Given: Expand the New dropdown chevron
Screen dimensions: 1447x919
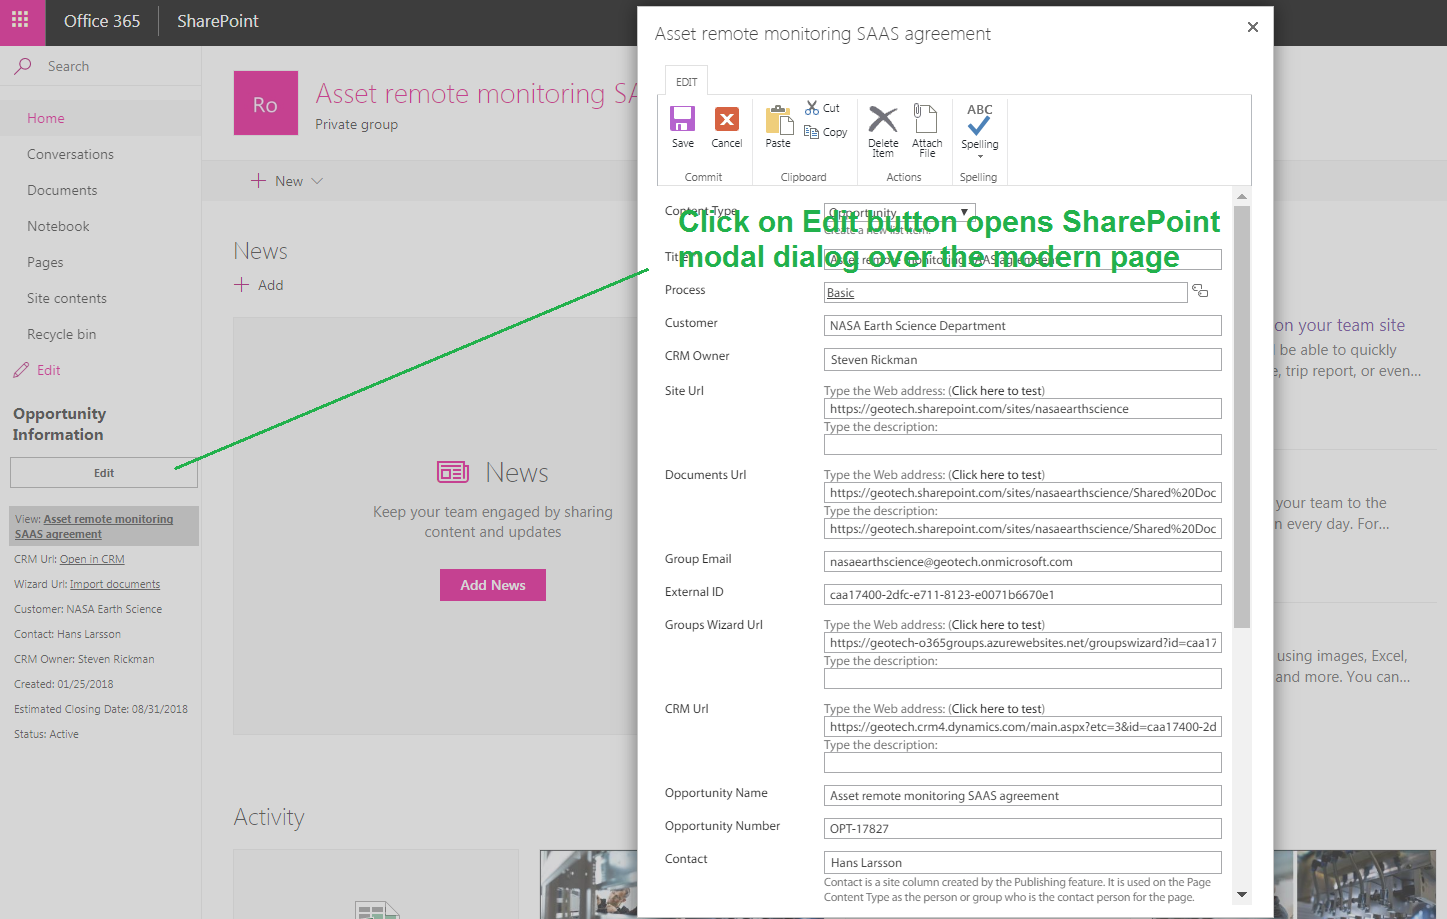Looking at the screenshot, I should [316, 181].
